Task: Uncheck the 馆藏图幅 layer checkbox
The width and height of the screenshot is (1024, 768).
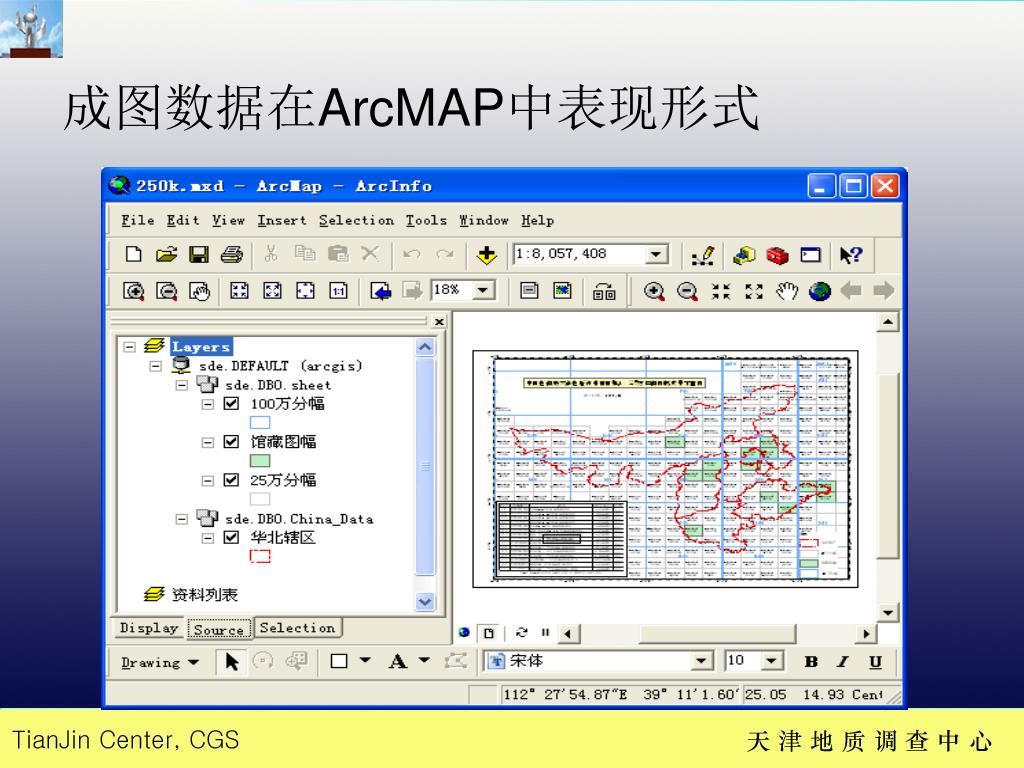Action: (231, 441)
